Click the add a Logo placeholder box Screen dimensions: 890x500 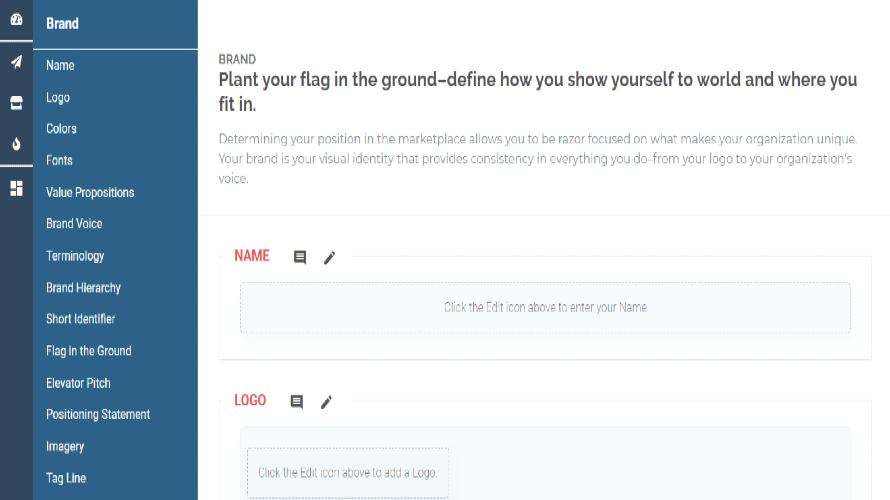[x=347, y=473]
